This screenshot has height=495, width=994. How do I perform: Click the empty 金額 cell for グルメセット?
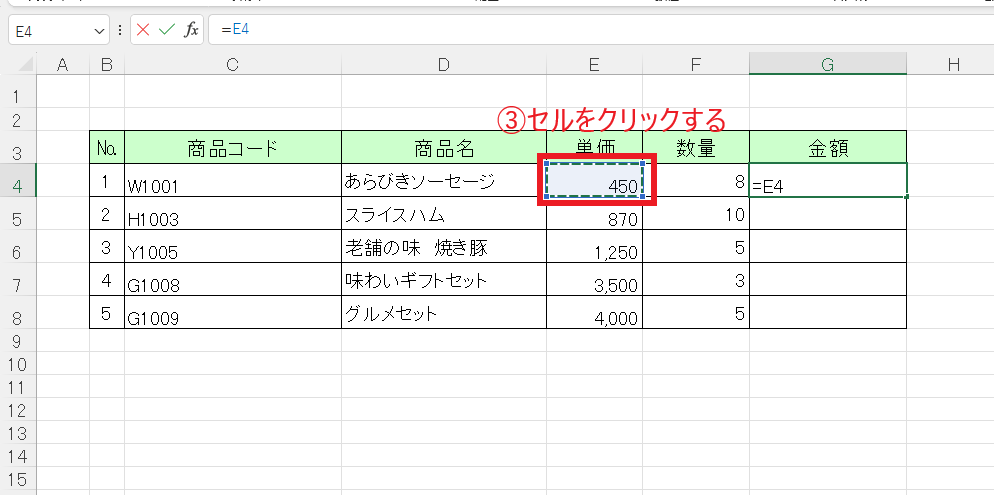click(828, 312)
